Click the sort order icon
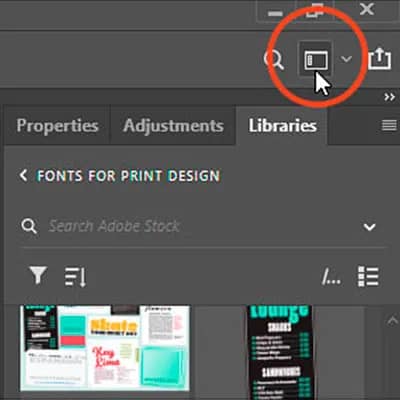 coord(75,277)
